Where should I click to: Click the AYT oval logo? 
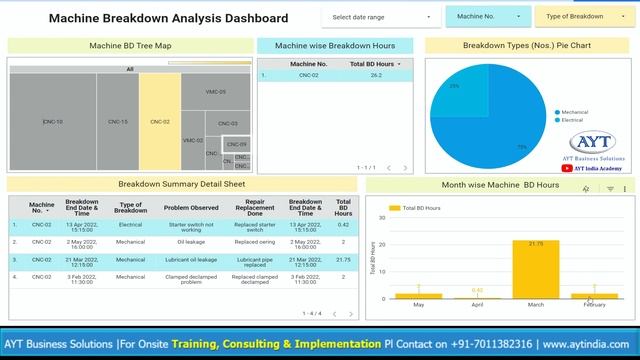click(593, 142)
